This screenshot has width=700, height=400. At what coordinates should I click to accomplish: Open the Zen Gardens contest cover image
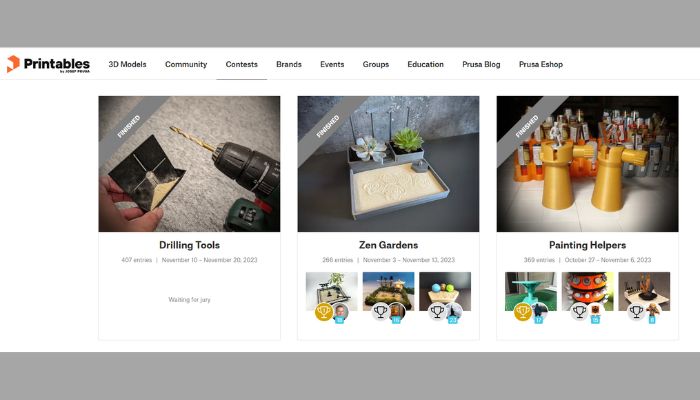click(388, 164)
